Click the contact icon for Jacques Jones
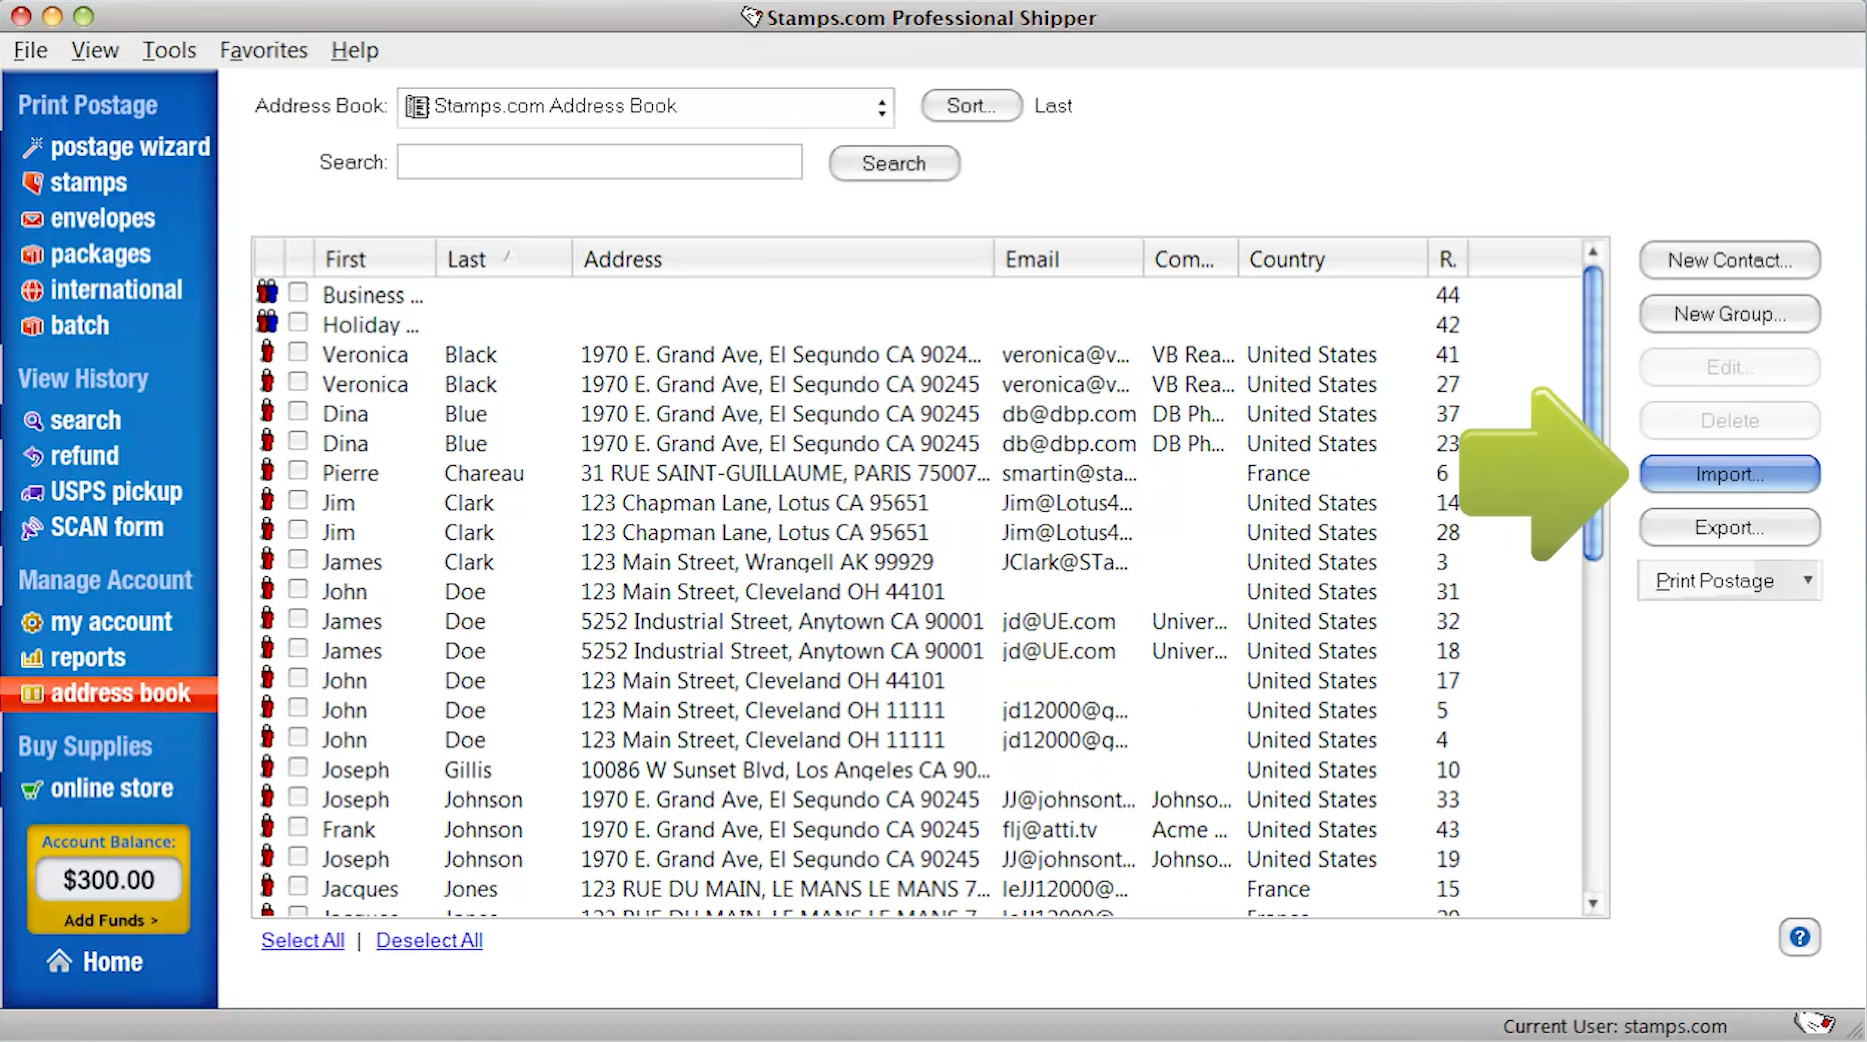This screenshot has width=1867, height=1042. 267,885
